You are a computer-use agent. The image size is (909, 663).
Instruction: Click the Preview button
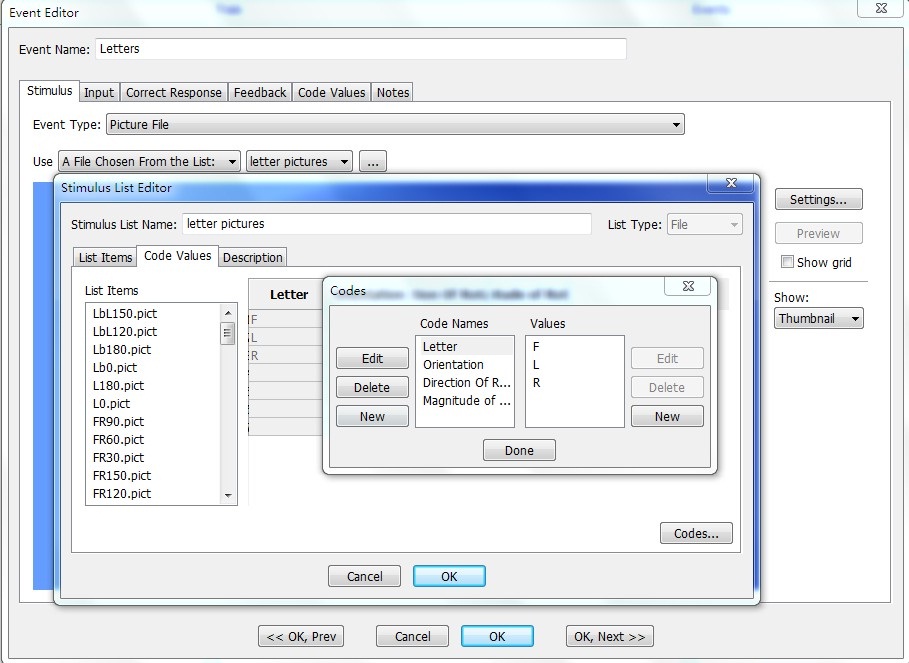tap(819, 234)
